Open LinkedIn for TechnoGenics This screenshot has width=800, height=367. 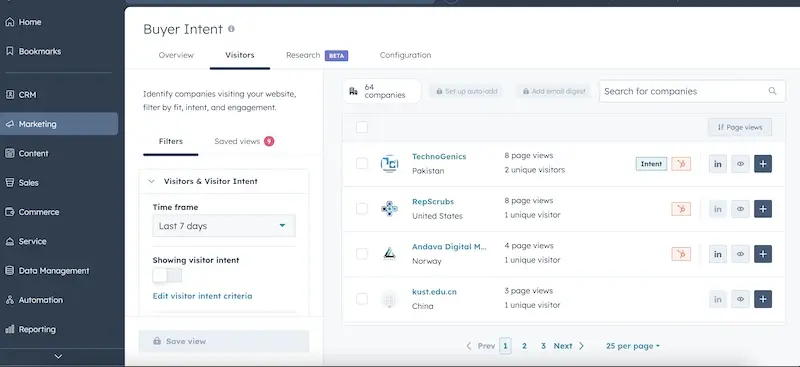pos(717,164)
